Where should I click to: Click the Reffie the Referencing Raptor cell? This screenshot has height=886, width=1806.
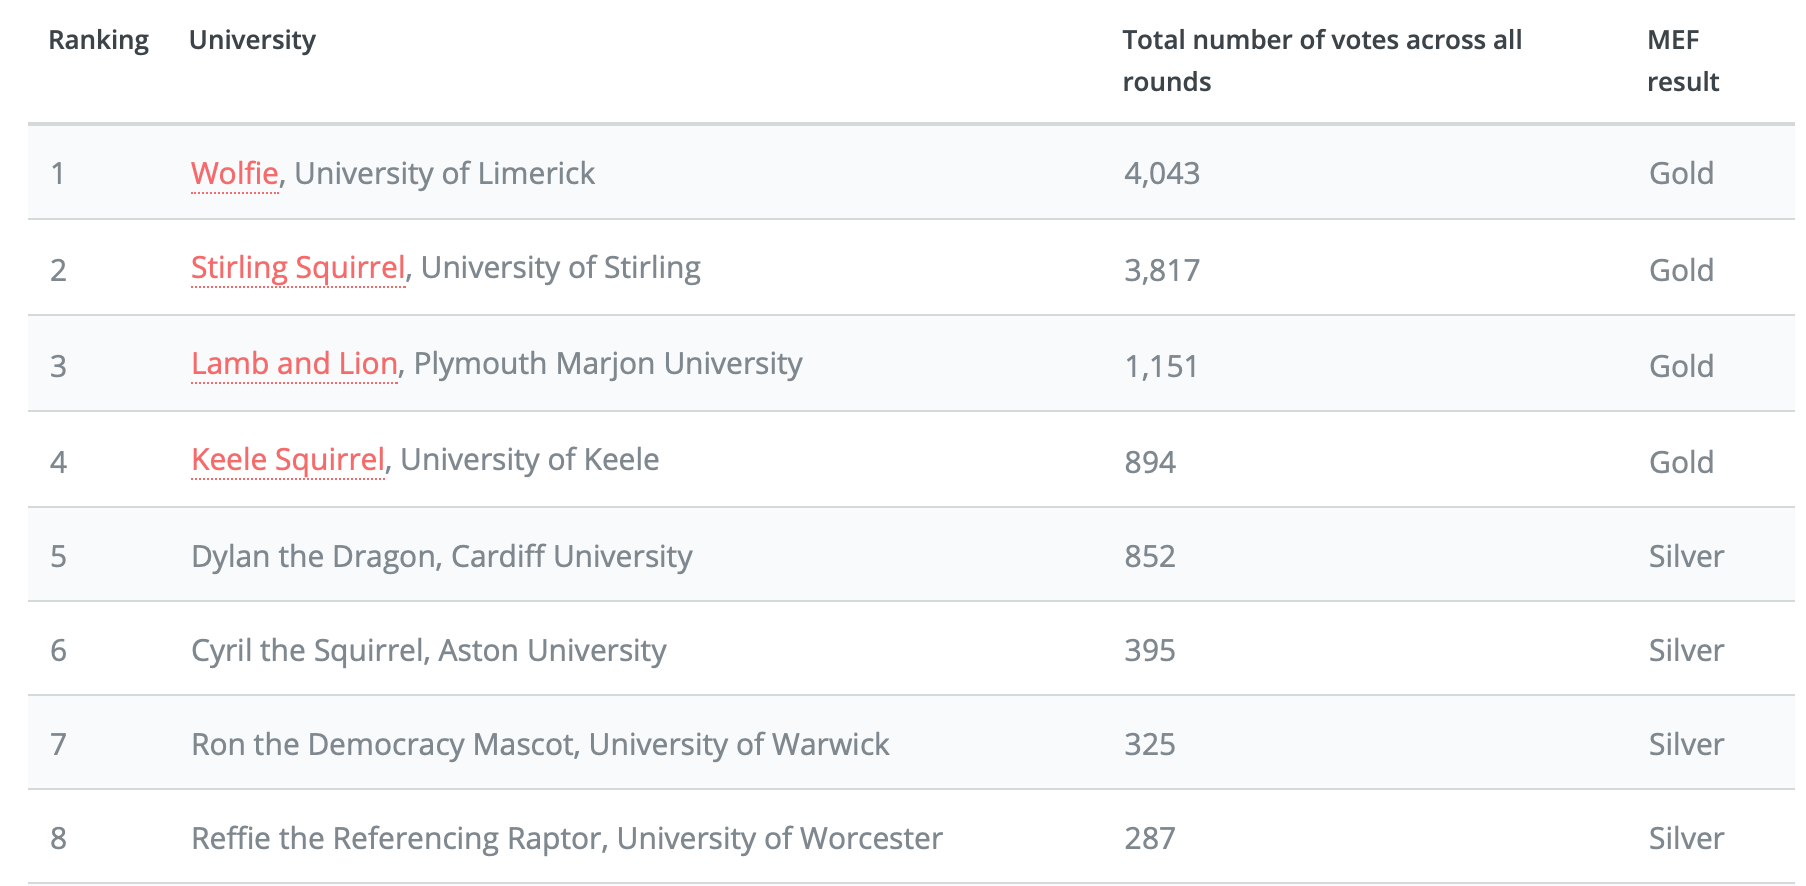point(566,839)
